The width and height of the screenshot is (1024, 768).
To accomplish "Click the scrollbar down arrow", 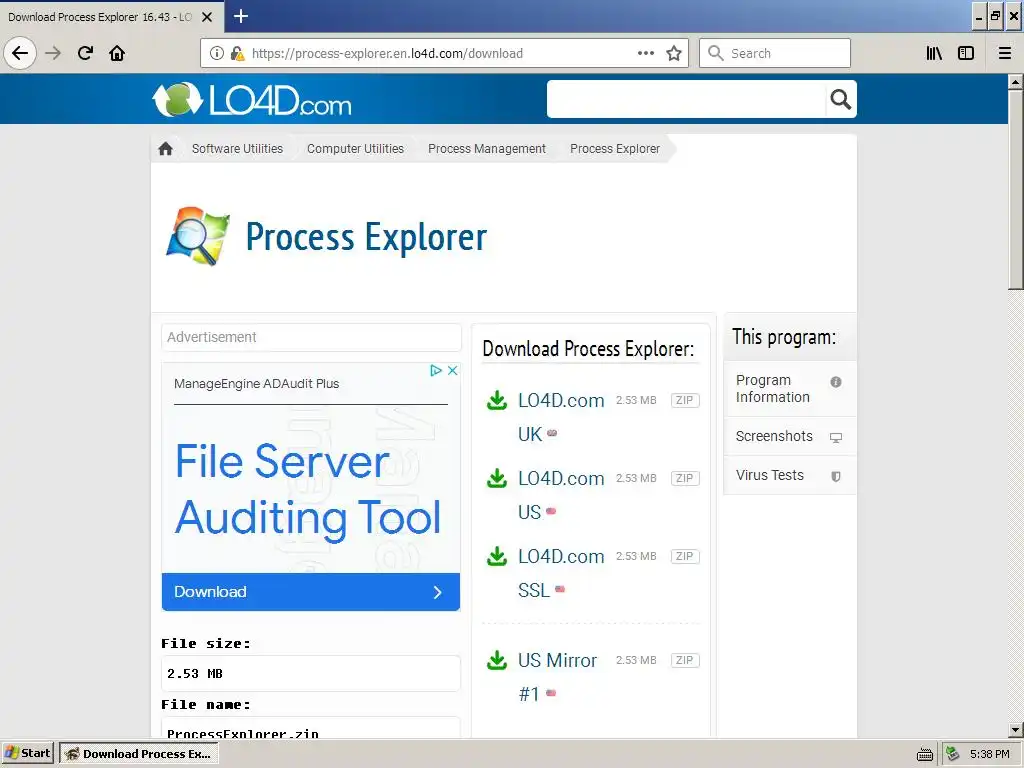I will 1015,730.
